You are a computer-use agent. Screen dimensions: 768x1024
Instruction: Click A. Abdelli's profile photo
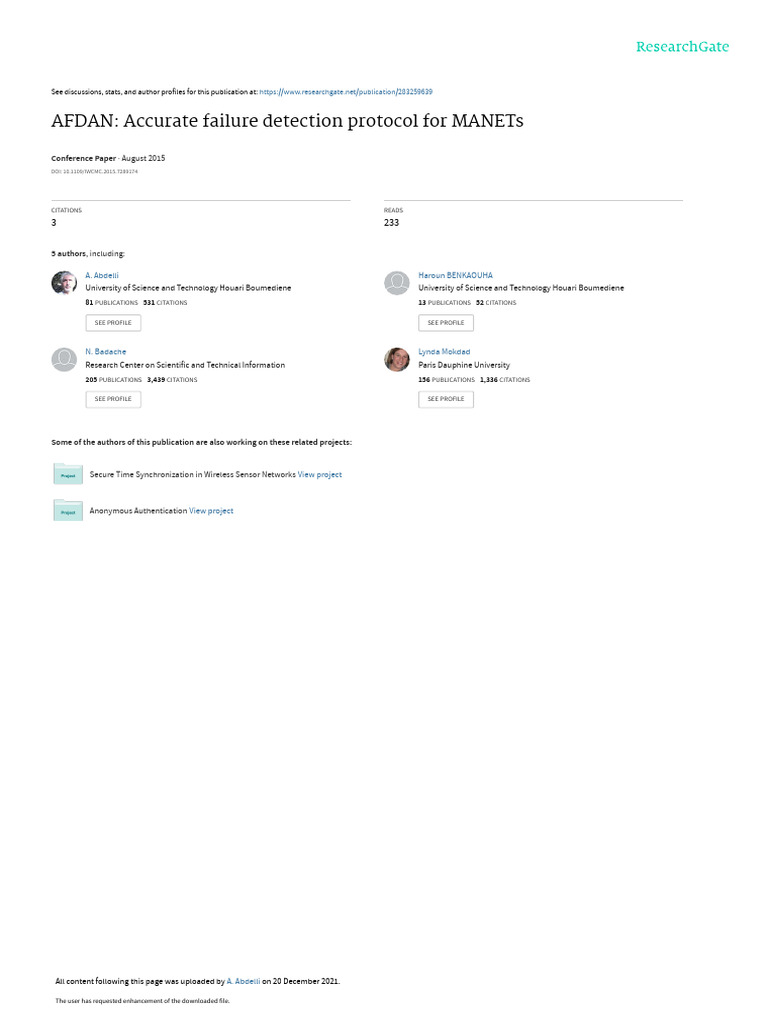64,283
